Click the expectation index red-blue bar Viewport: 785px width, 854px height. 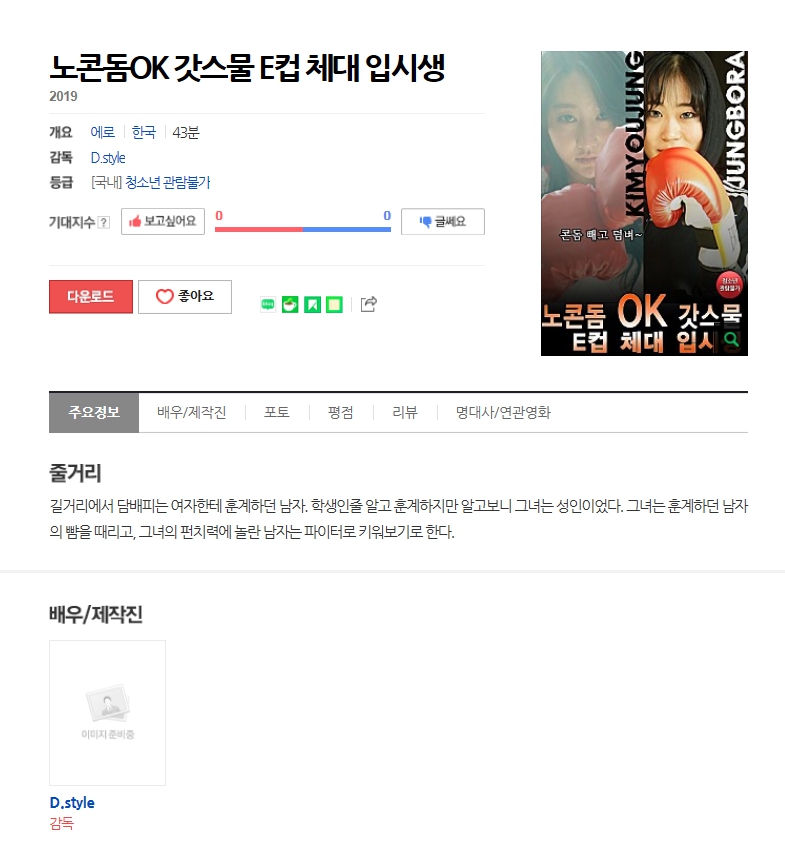[303, 229]
